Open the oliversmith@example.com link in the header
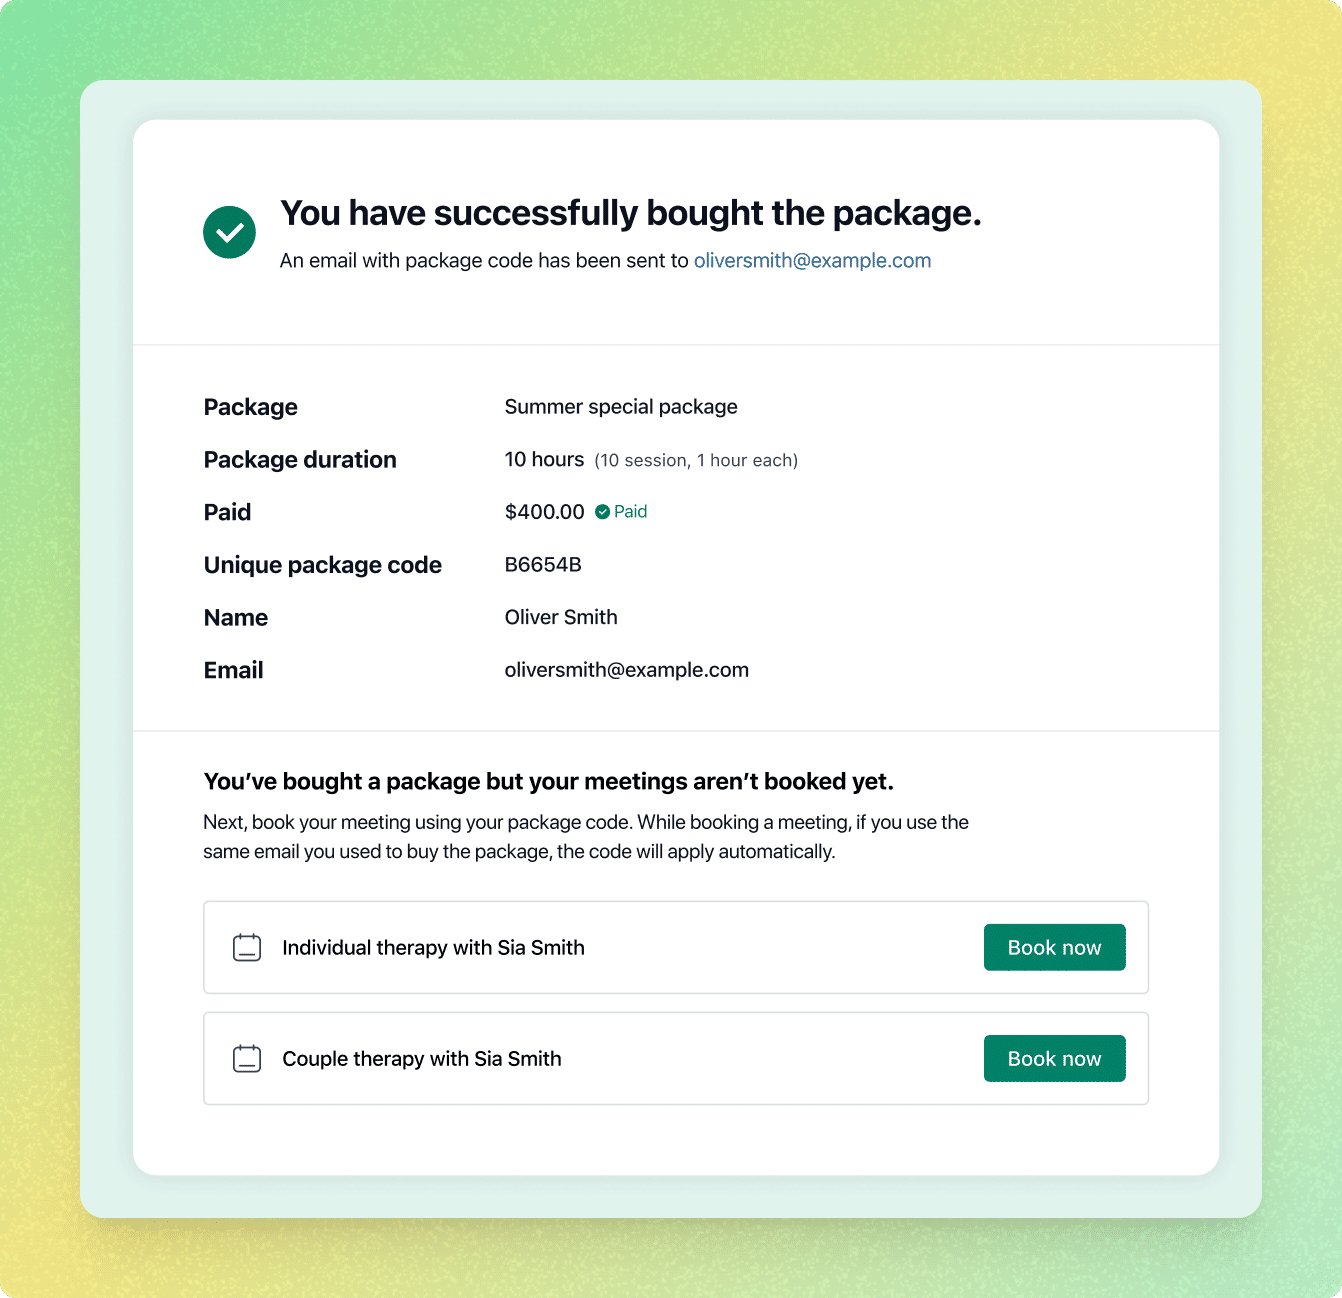 coord(812,261)
